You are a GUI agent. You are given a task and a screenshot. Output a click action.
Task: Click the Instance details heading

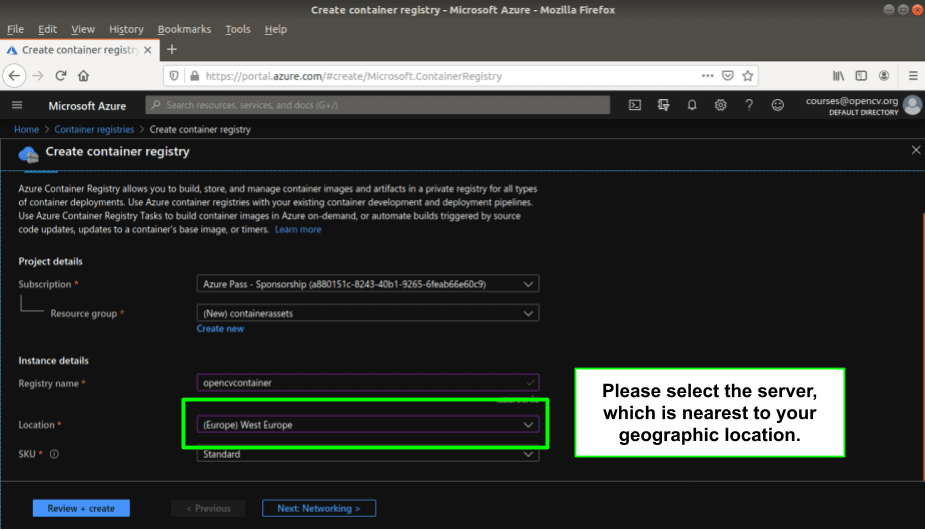click(x=53, y=361)
